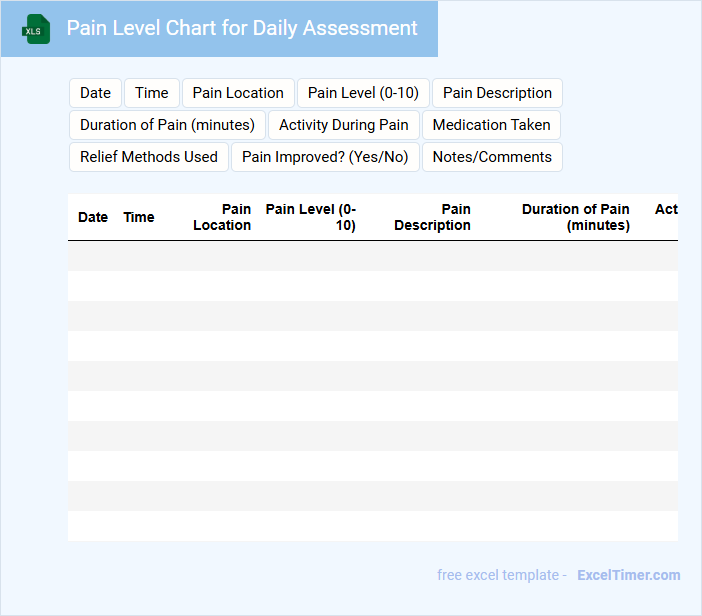Click the Pain Level (0-10) tag
The width and height of the screenshot is (702, 616).
[x=363, y=93]
